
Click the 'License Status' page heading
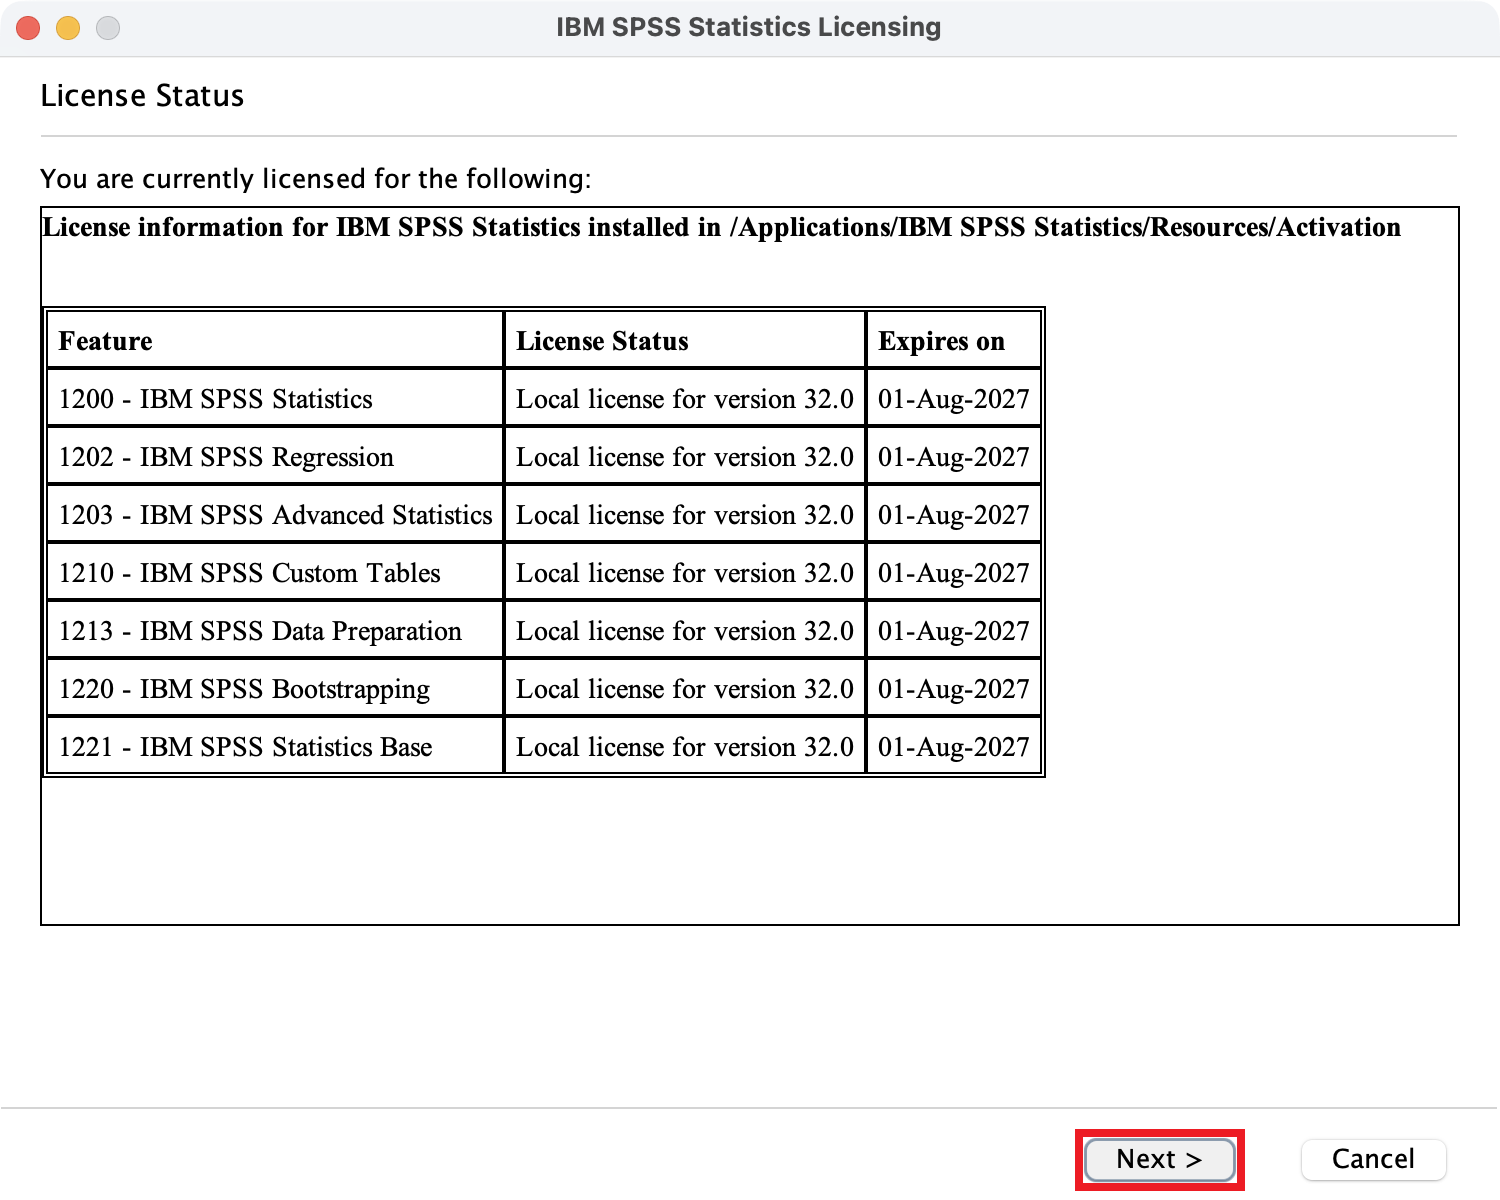(142, 96)
